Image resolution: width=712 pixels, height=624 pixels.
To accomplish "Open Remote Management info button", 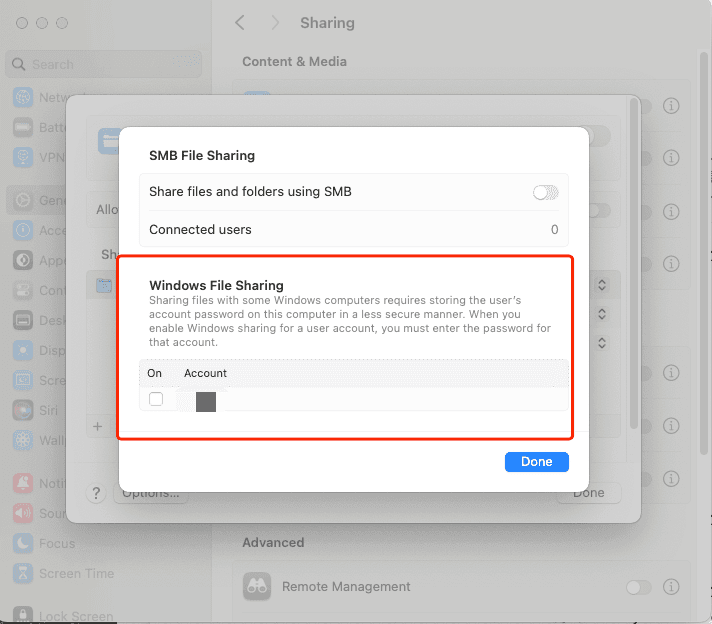I will (671, 587).
